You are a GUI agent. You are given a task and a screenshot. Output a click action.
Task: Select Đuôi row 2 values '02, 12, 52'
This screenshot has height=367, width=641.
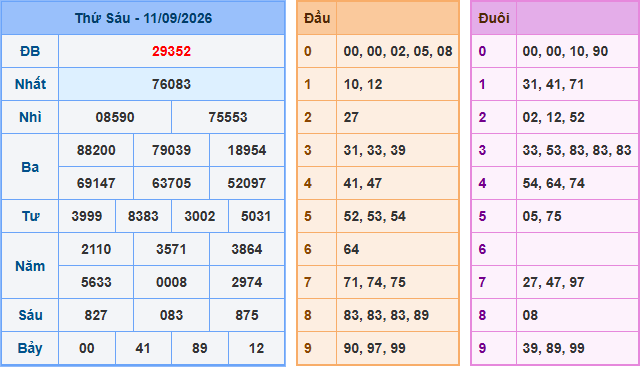tap(554, 117)
